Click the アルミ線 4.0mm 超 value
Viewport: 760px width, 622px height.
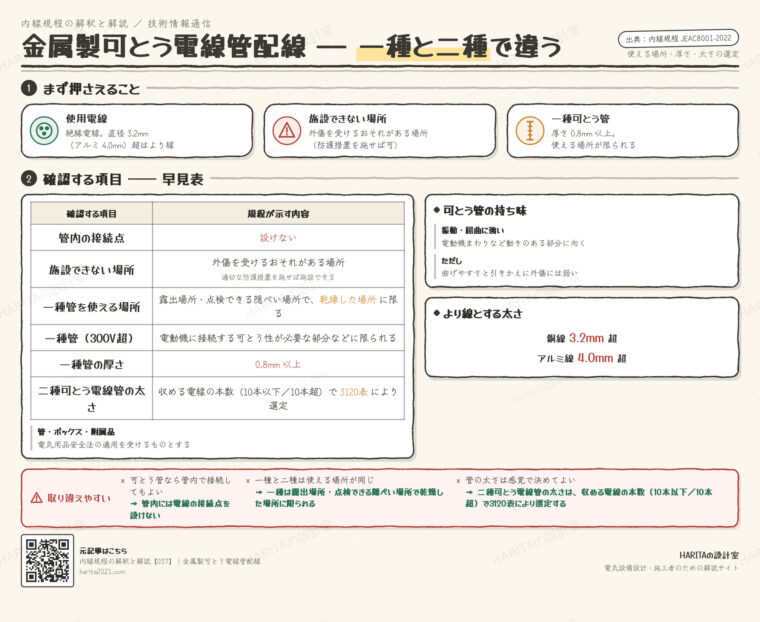[x=582, y=358]
